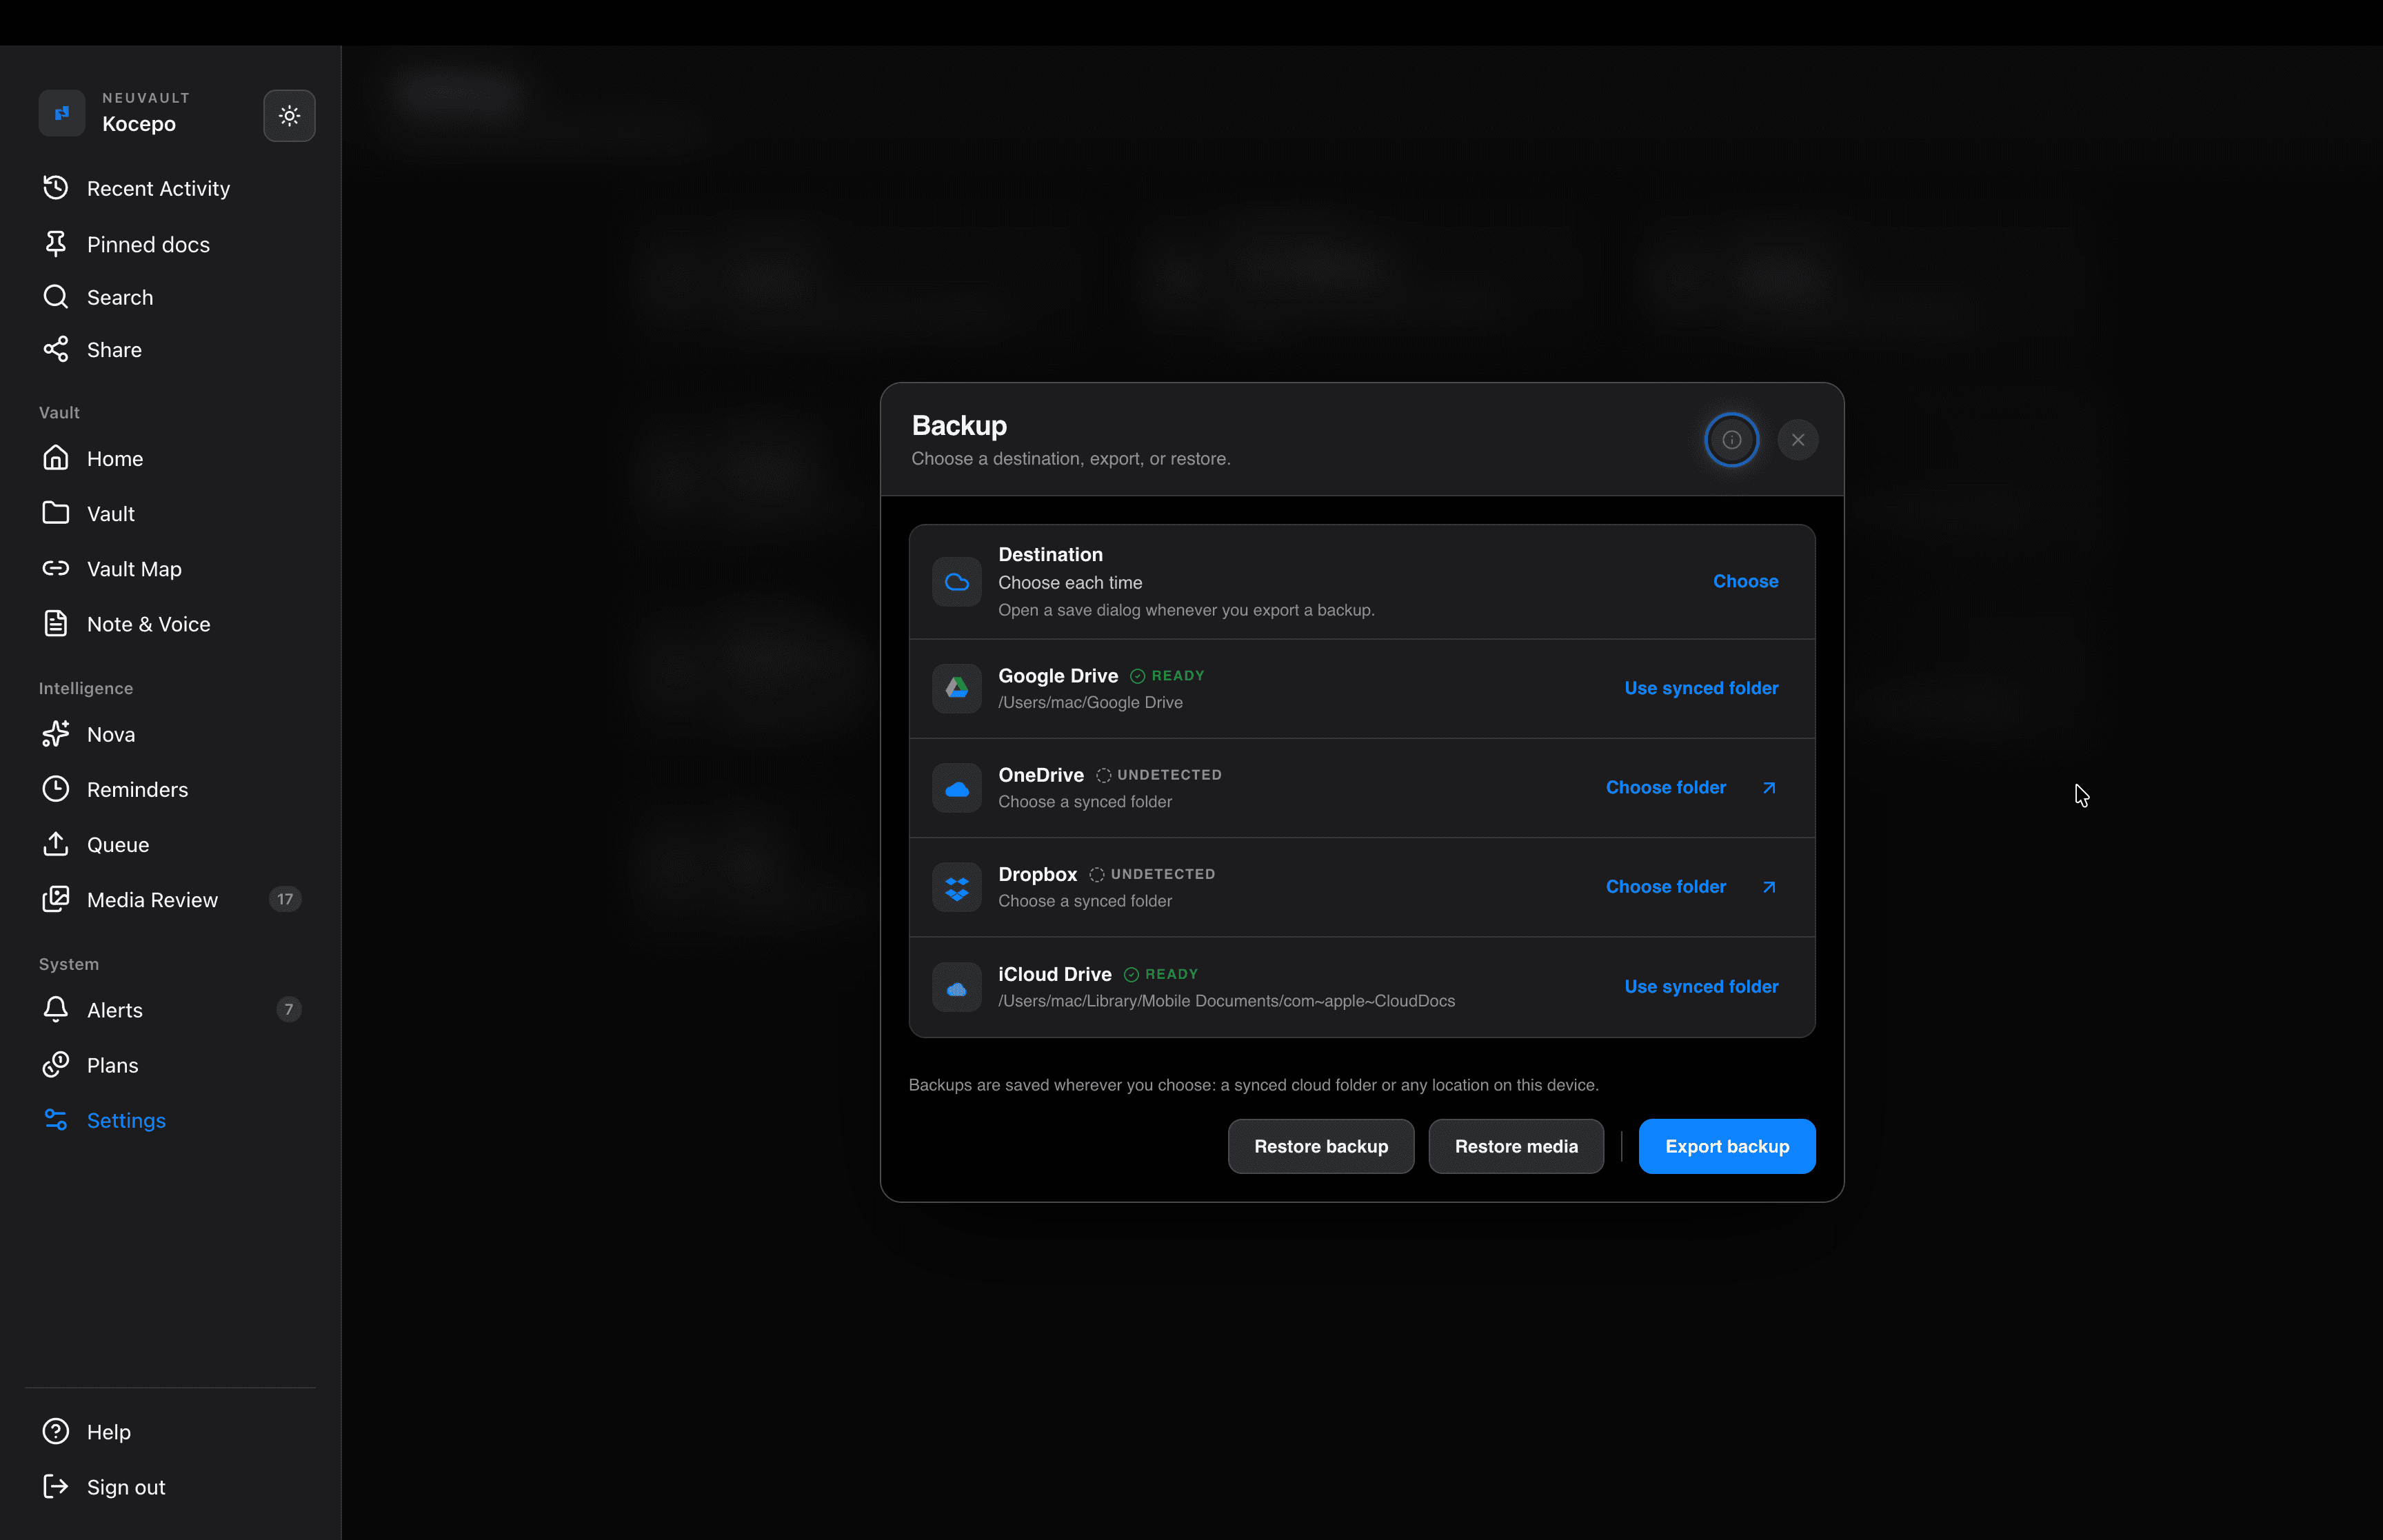Viewport: 2383px width, 1540px height.
Task: Click the Export backup button
Action: [1726, 1146]
